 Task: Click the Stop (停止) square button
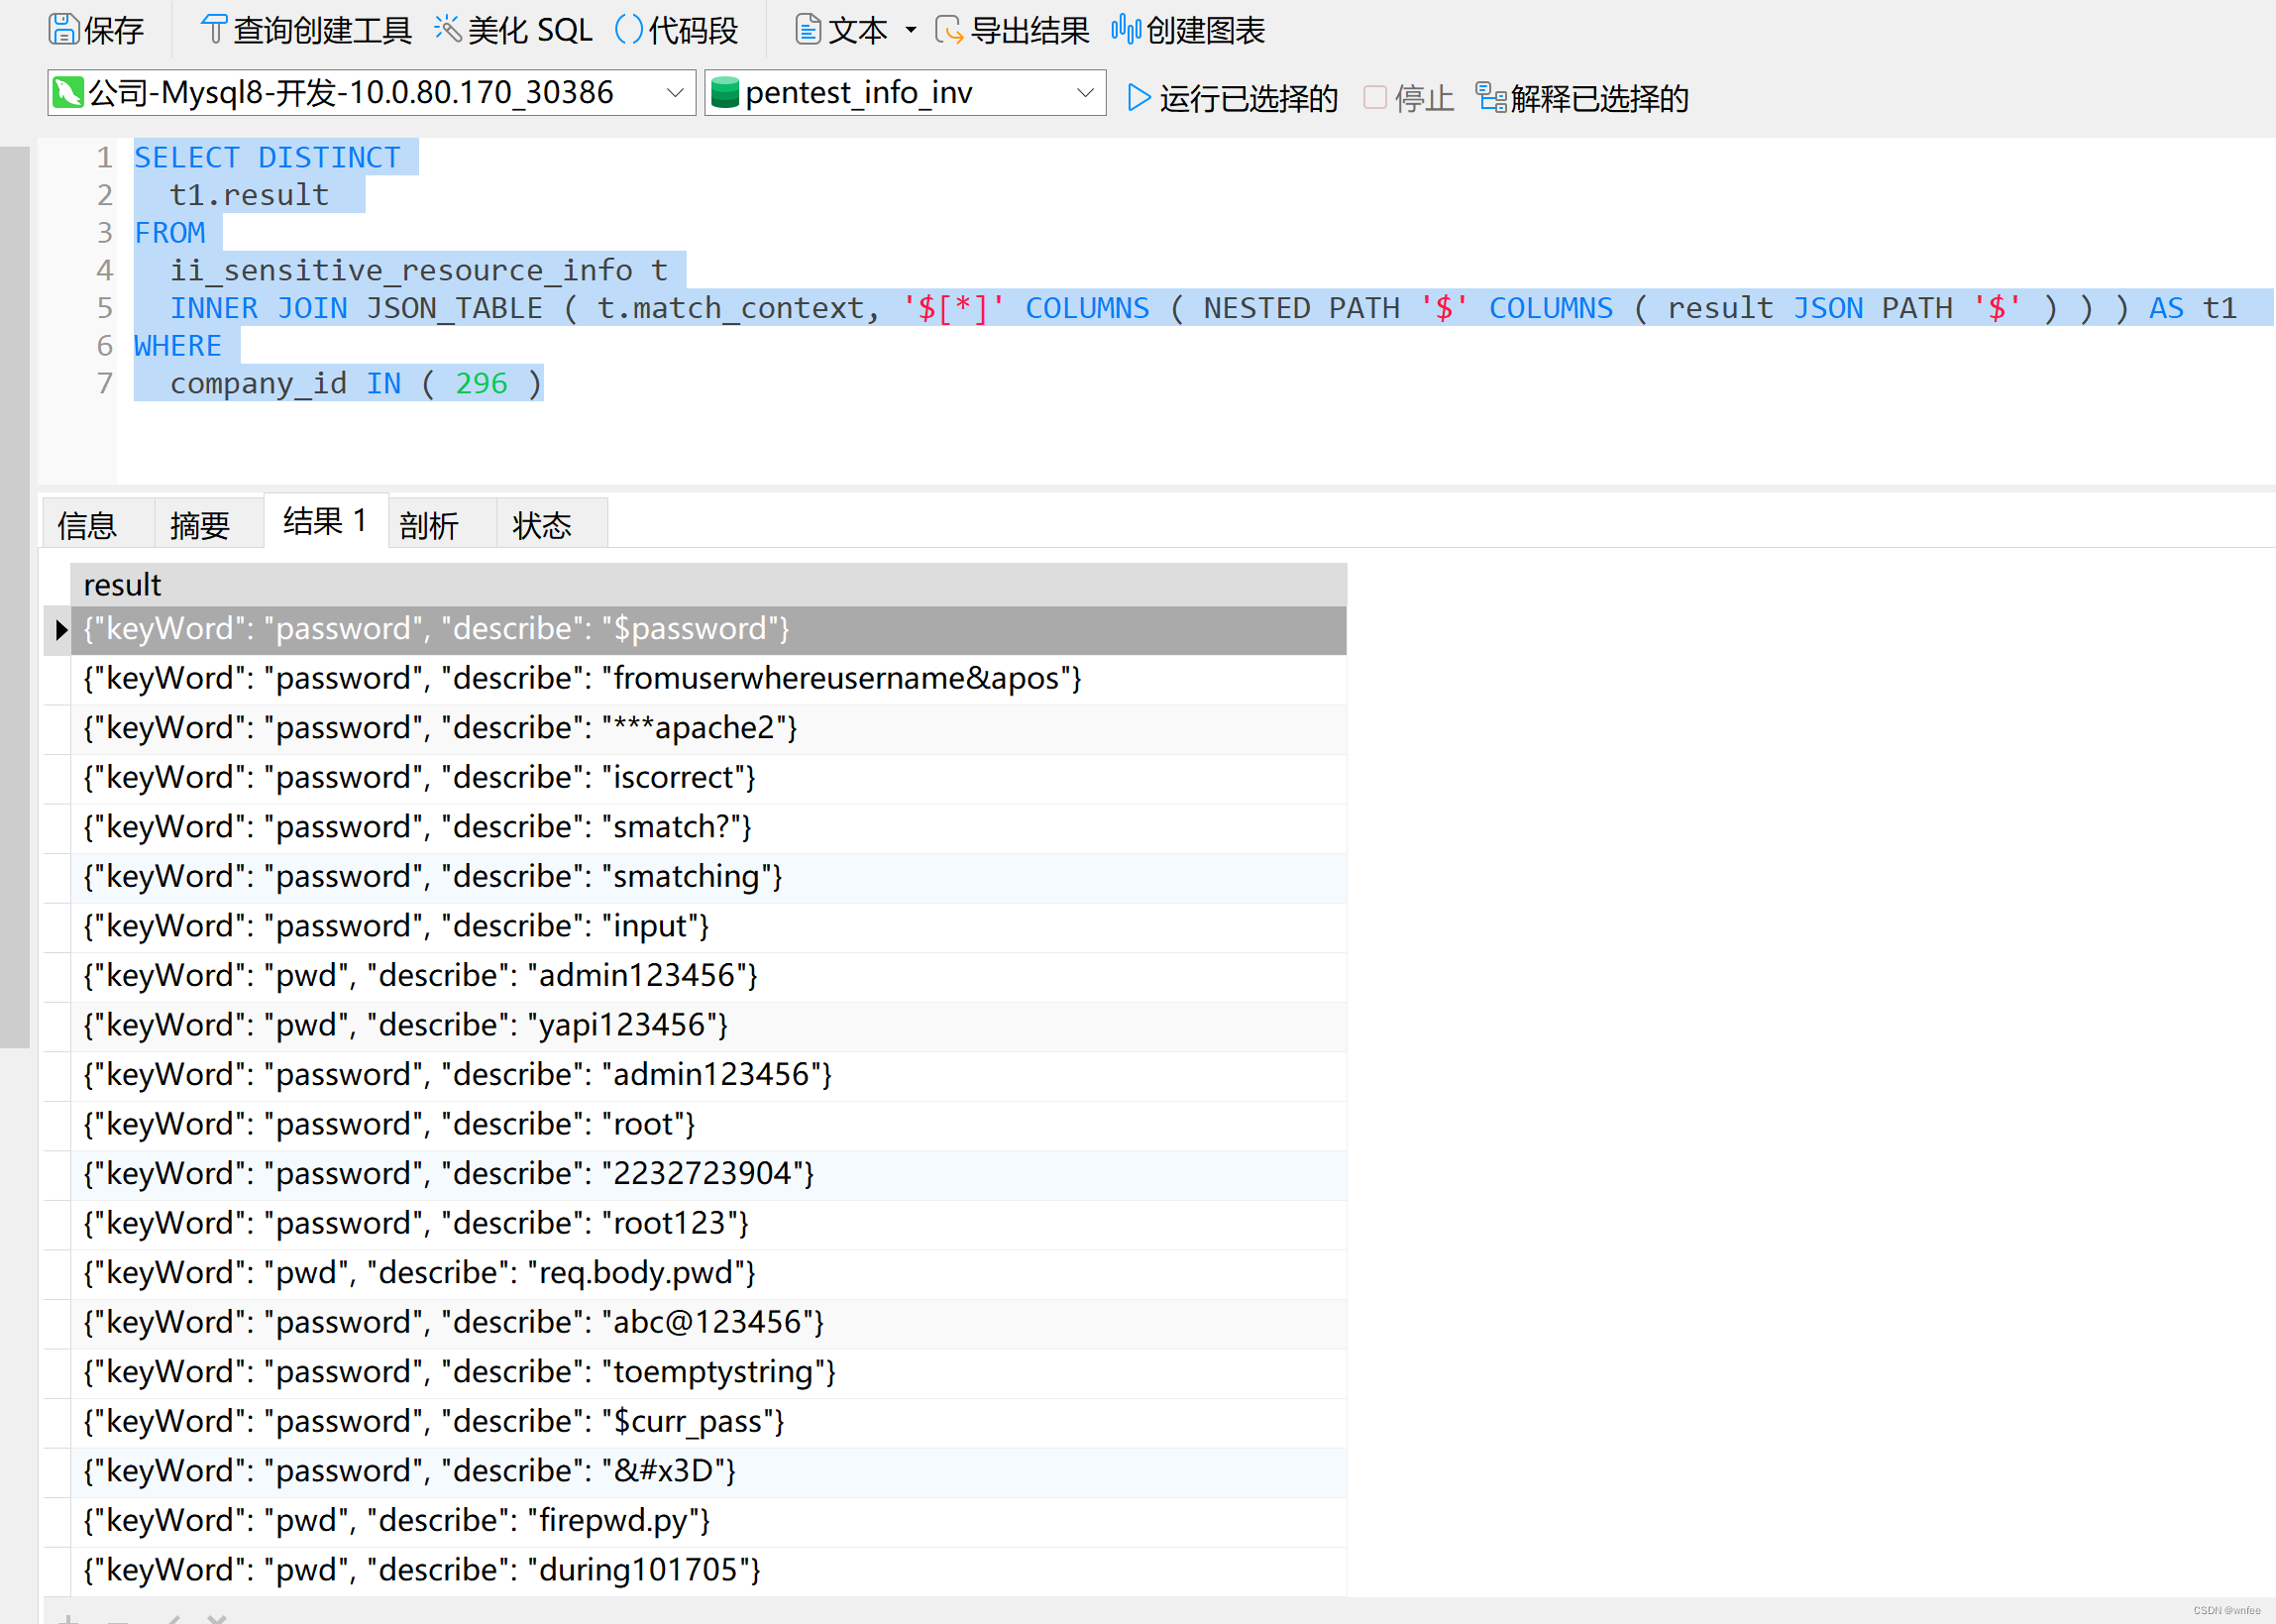[1375, 98]
